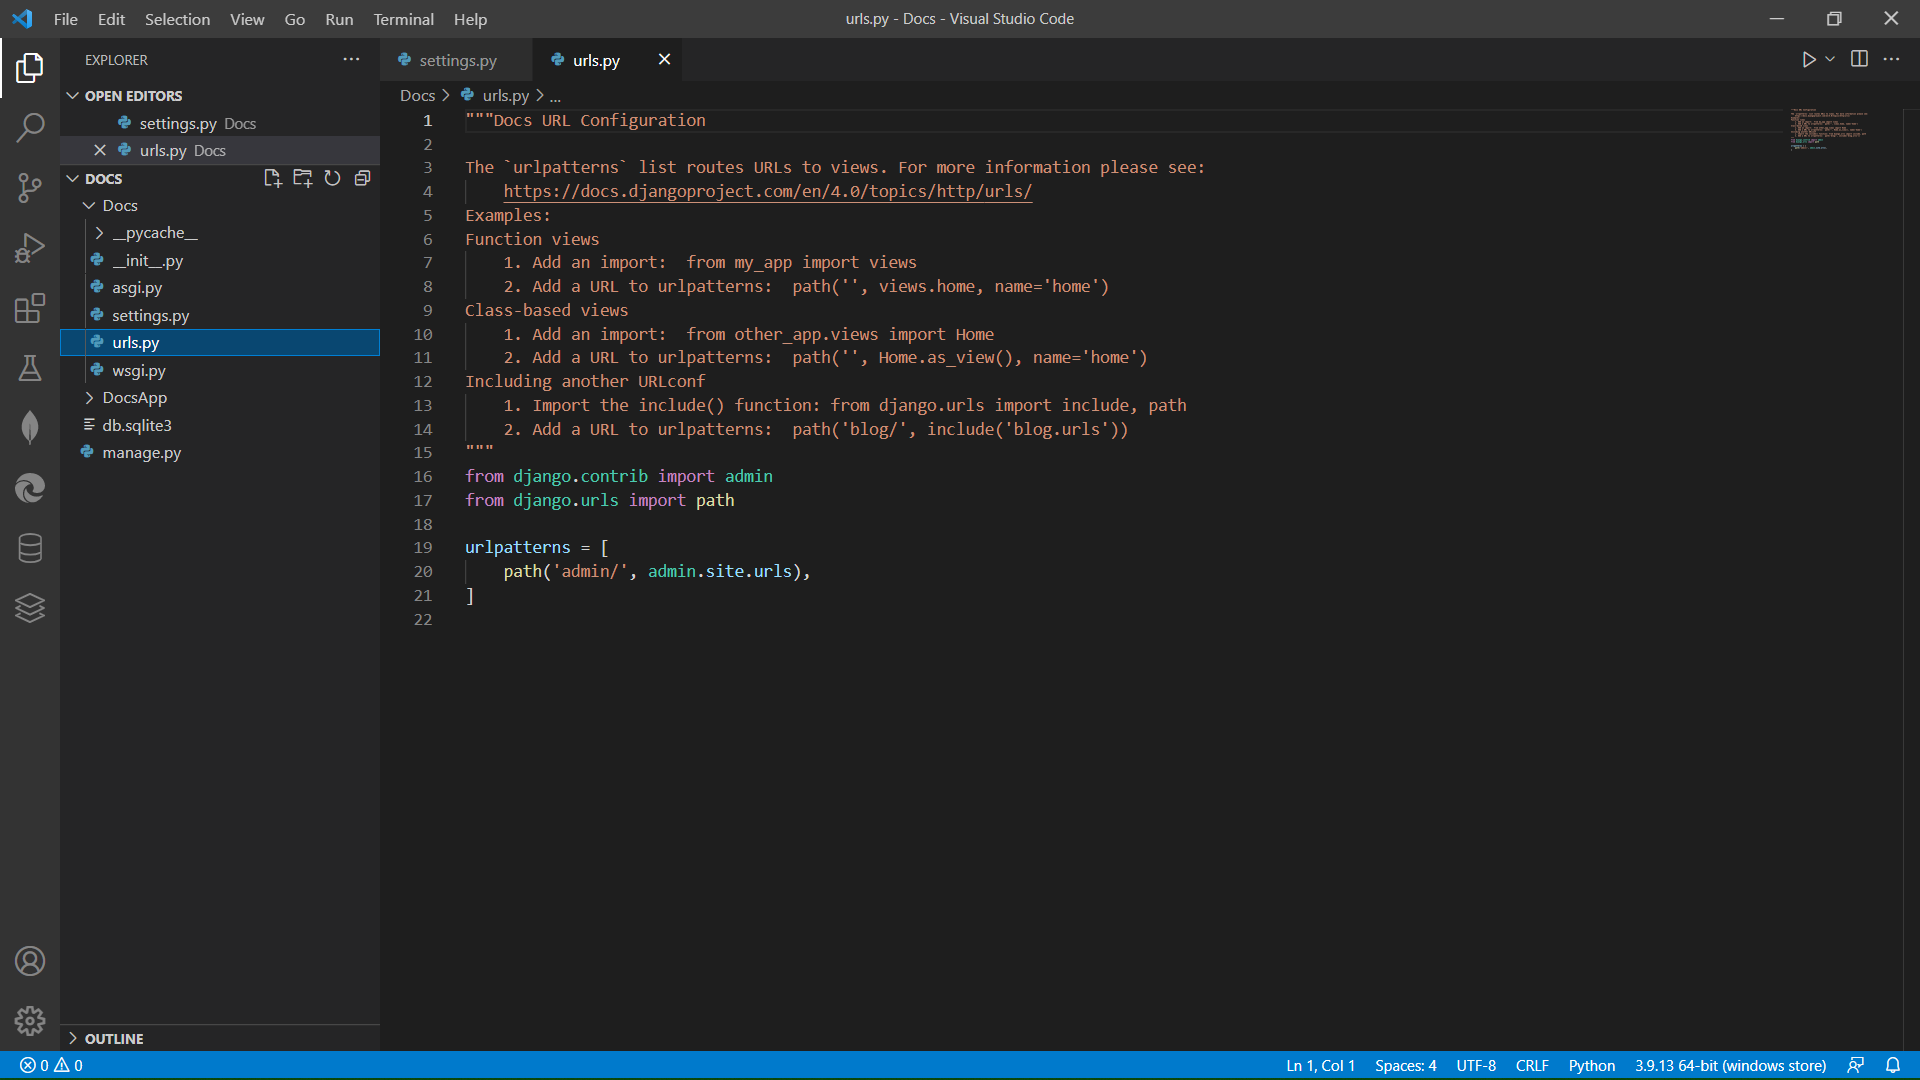
Task: Click the Python language mode button
Action: pos(1591,1065)
